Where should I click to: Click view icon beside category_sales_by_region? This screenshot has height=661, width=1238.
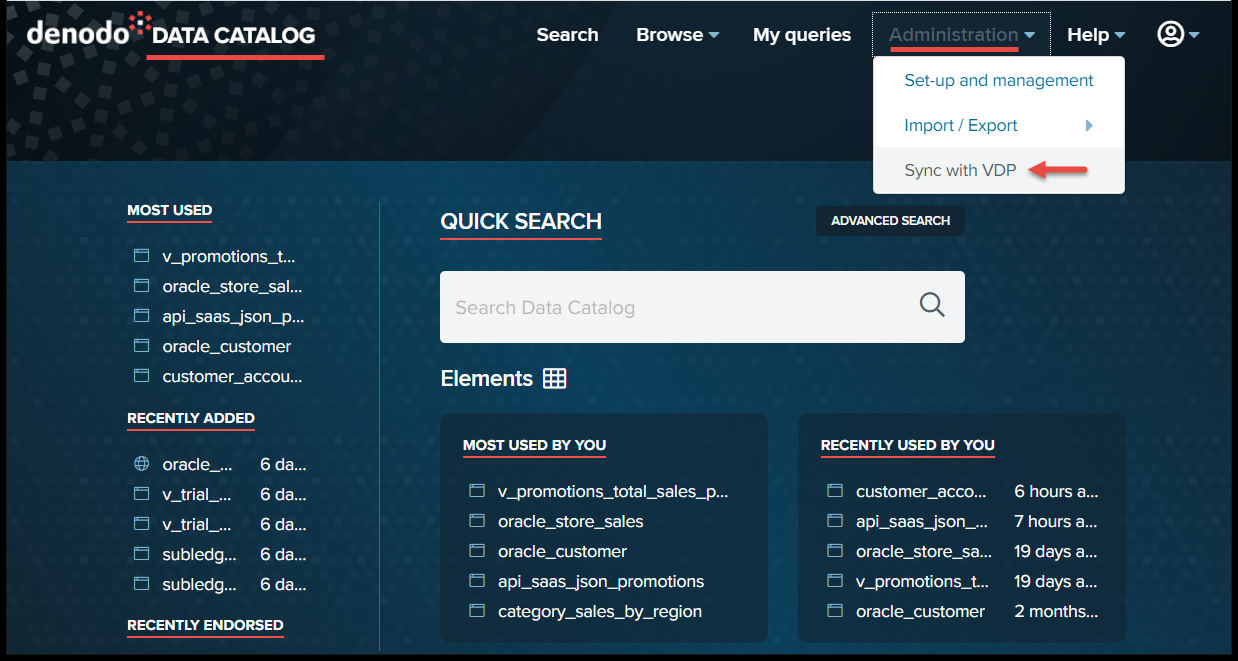(x=477, y=611)
